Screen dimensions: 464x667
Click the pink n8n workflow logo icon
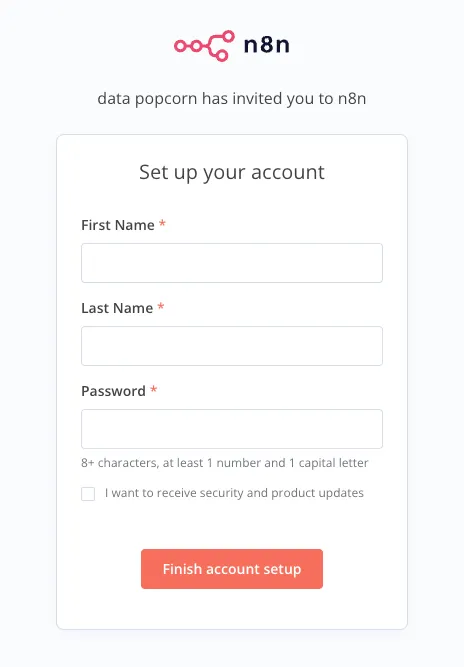click(x=204, y=46)
